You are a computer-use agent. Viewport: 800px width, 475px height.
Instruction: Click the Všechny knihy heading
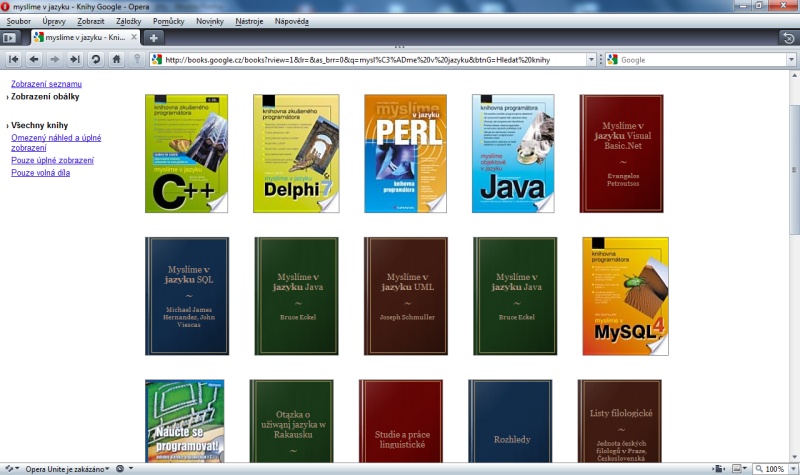tap(40, 125)
